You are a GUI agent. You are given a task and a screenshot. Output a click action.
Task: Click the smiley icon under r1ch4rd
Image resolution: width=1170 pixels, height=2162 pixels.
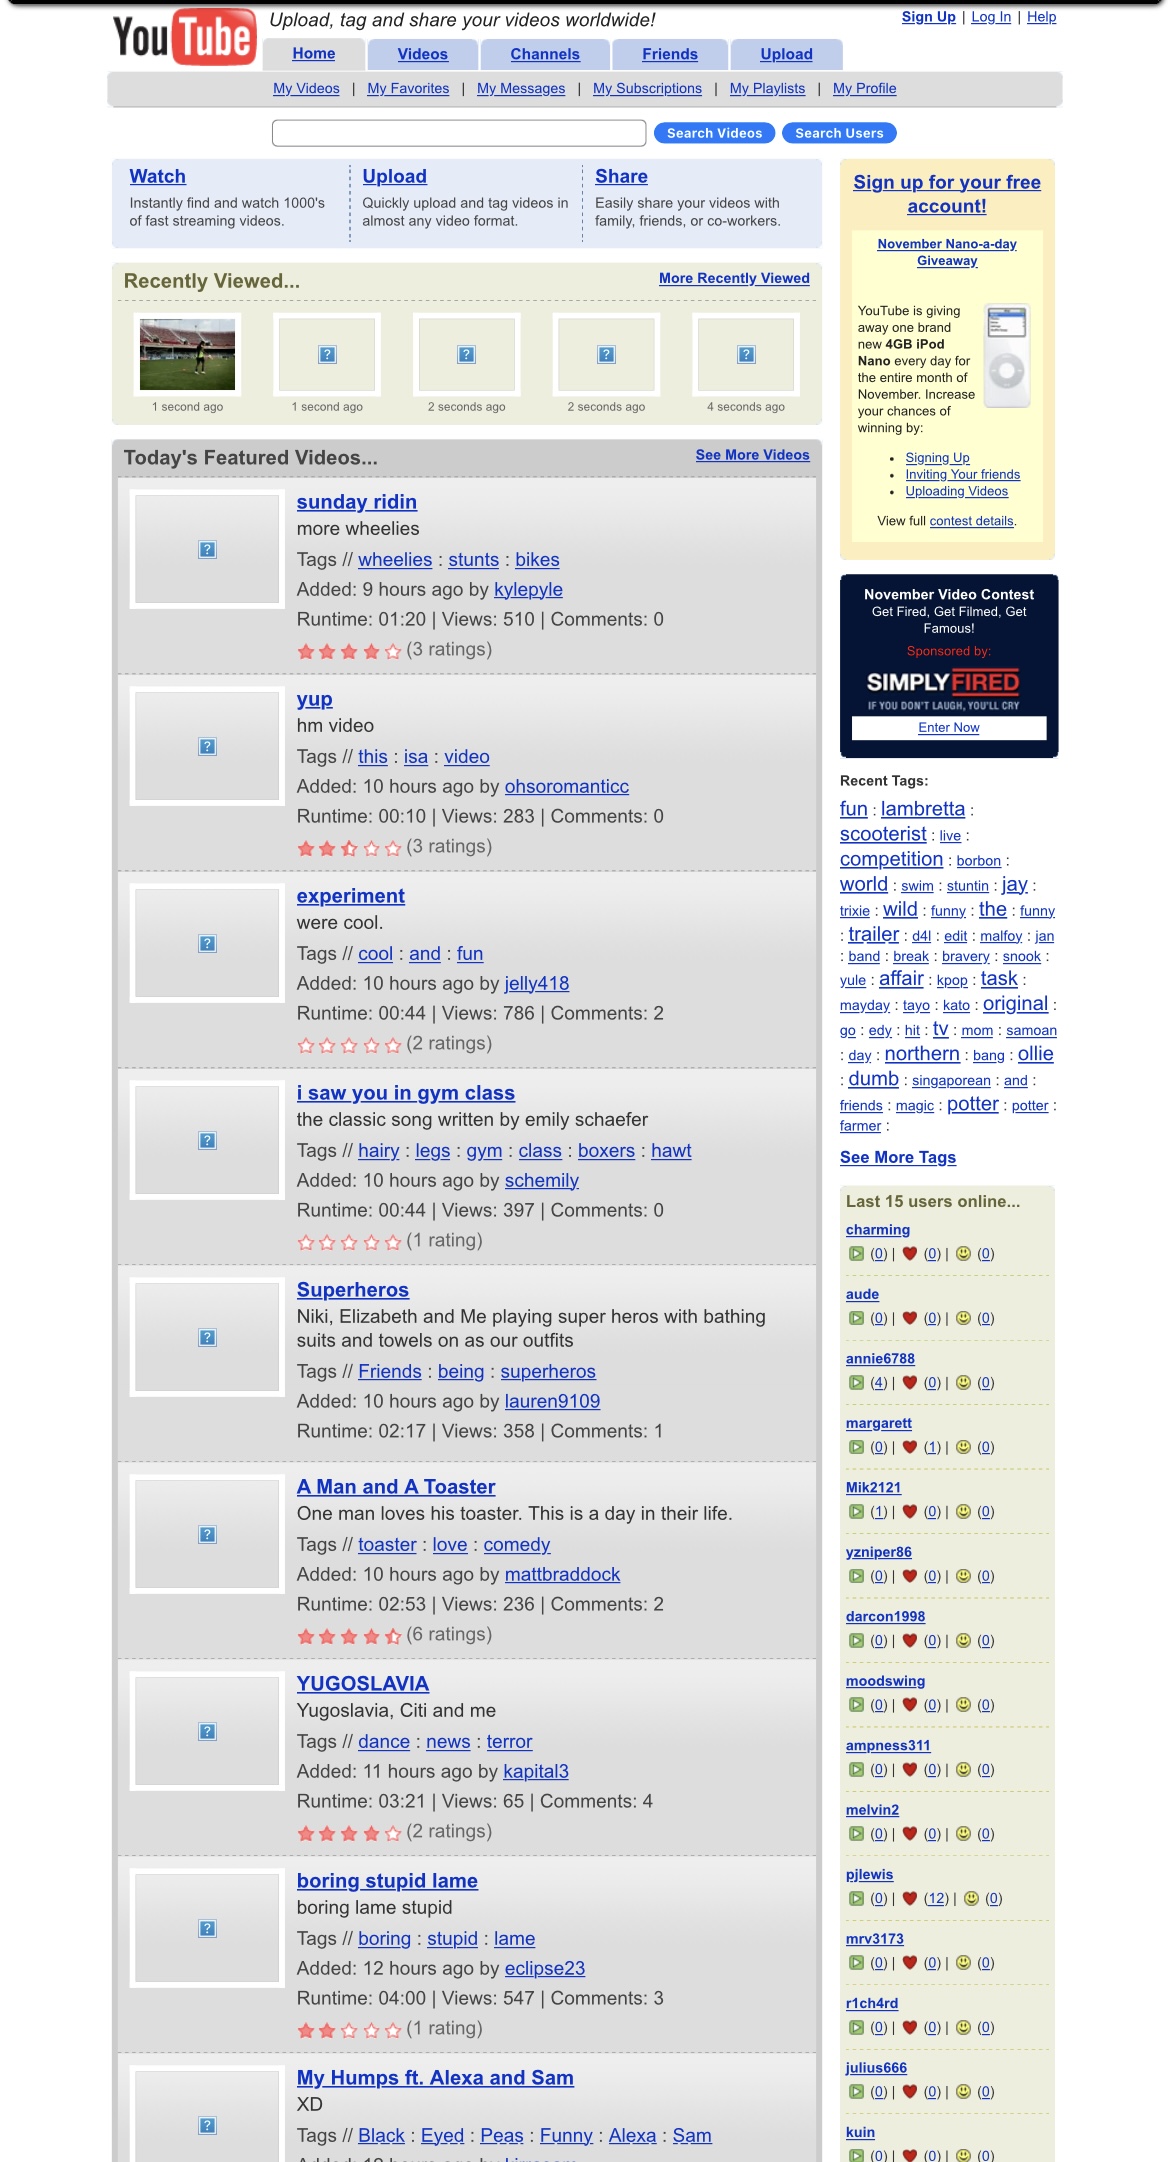964,2028
